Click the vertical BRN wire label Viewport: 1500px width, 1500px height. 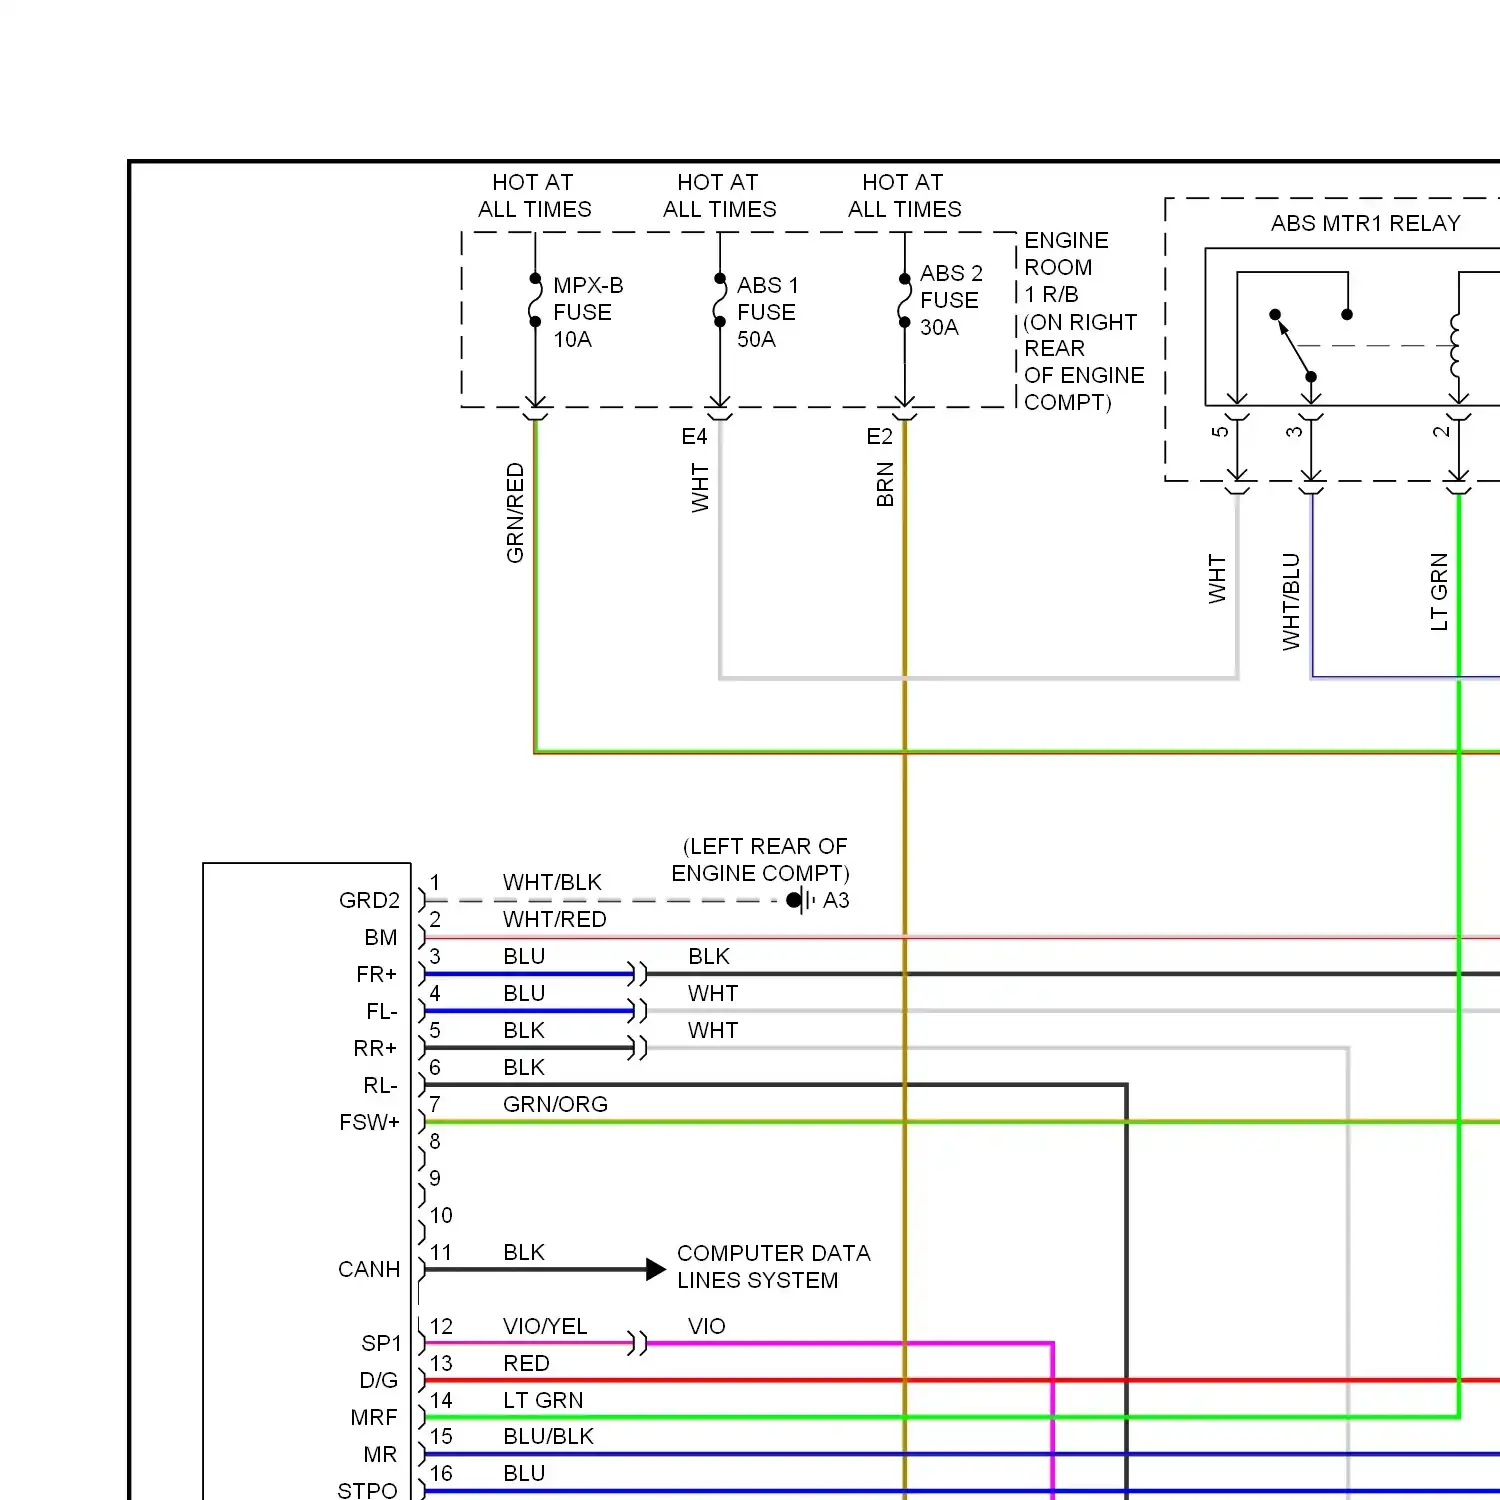885,484
